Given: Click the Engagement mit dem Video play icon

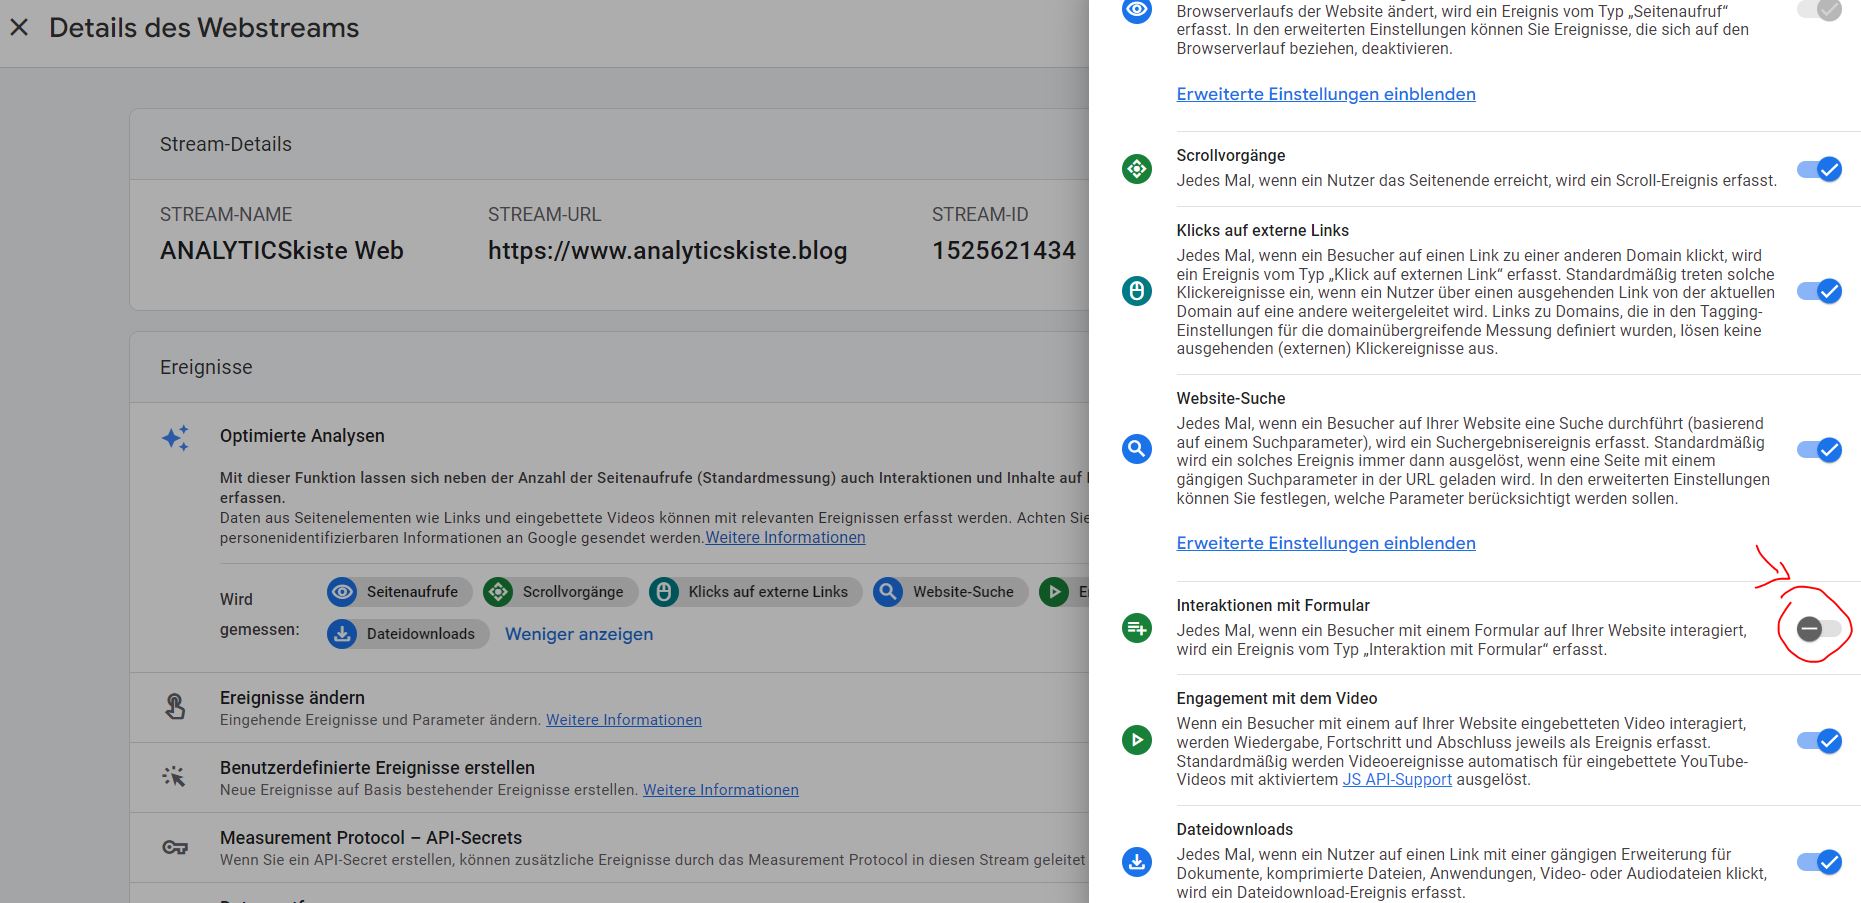Looking at the screenshot, I should (1136, 742).
